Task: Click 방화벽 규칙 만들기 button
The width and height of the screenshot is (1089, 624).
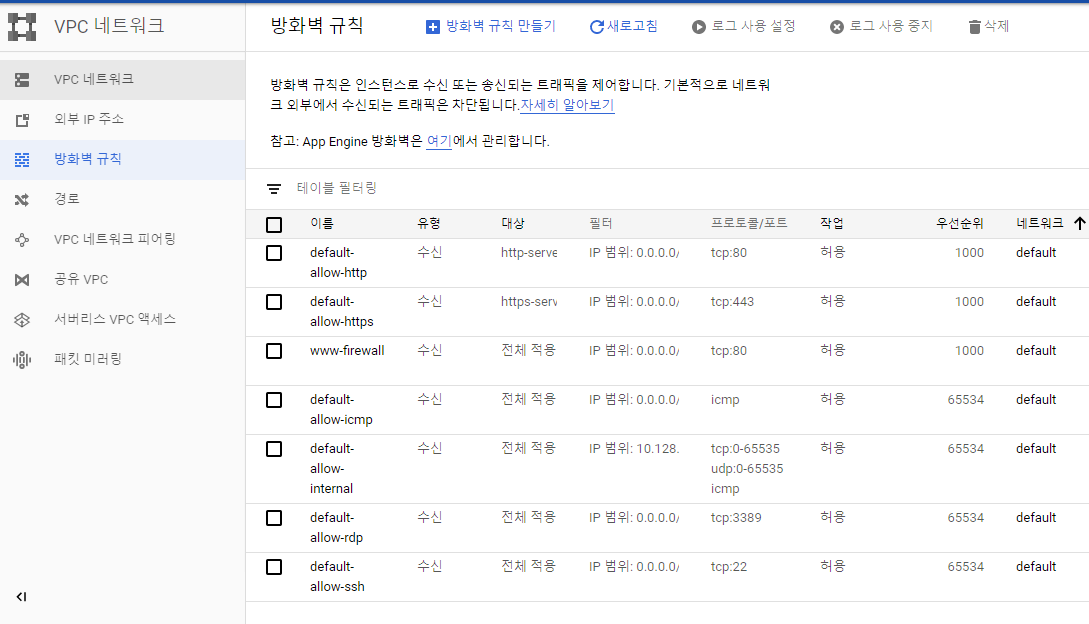Action: click(x=491, y=27)
